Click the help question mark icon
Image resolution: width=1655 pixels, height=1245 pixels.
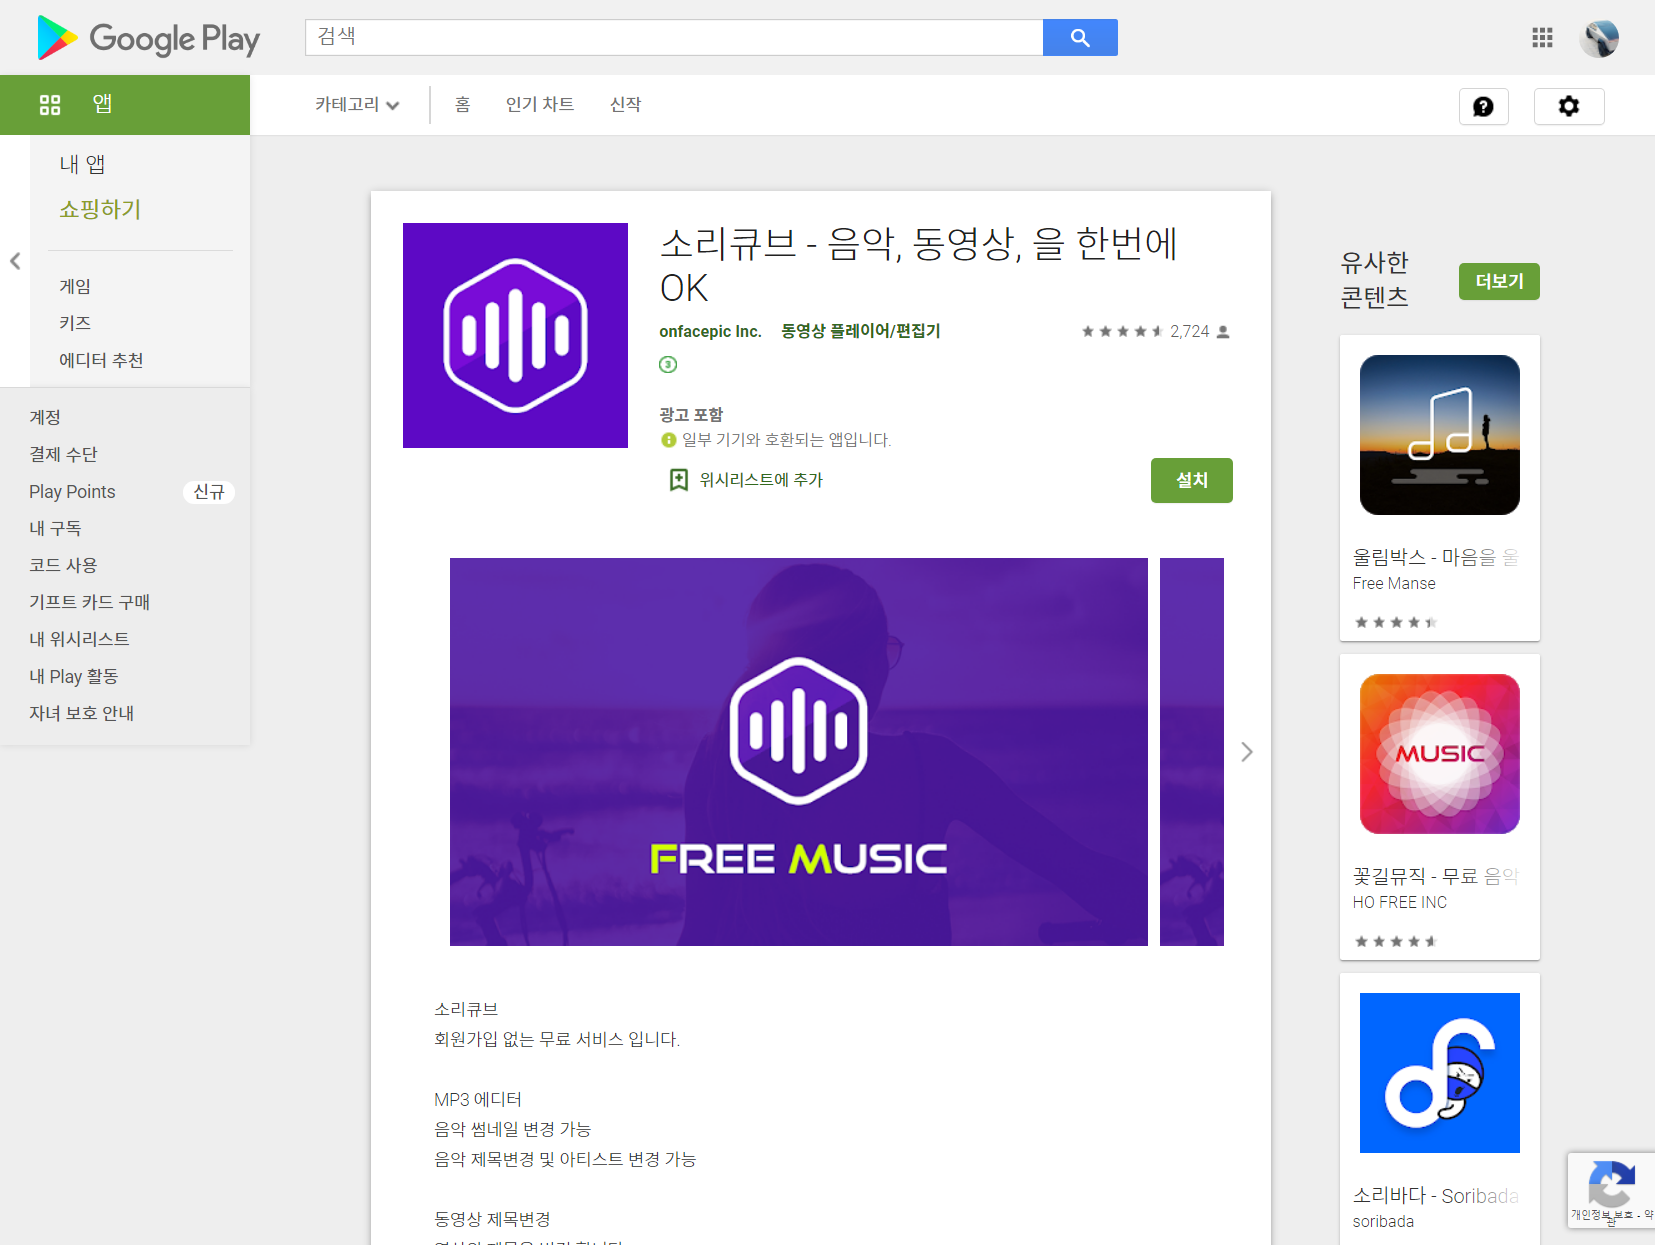pyautogui.click(x=1483, y=106)
